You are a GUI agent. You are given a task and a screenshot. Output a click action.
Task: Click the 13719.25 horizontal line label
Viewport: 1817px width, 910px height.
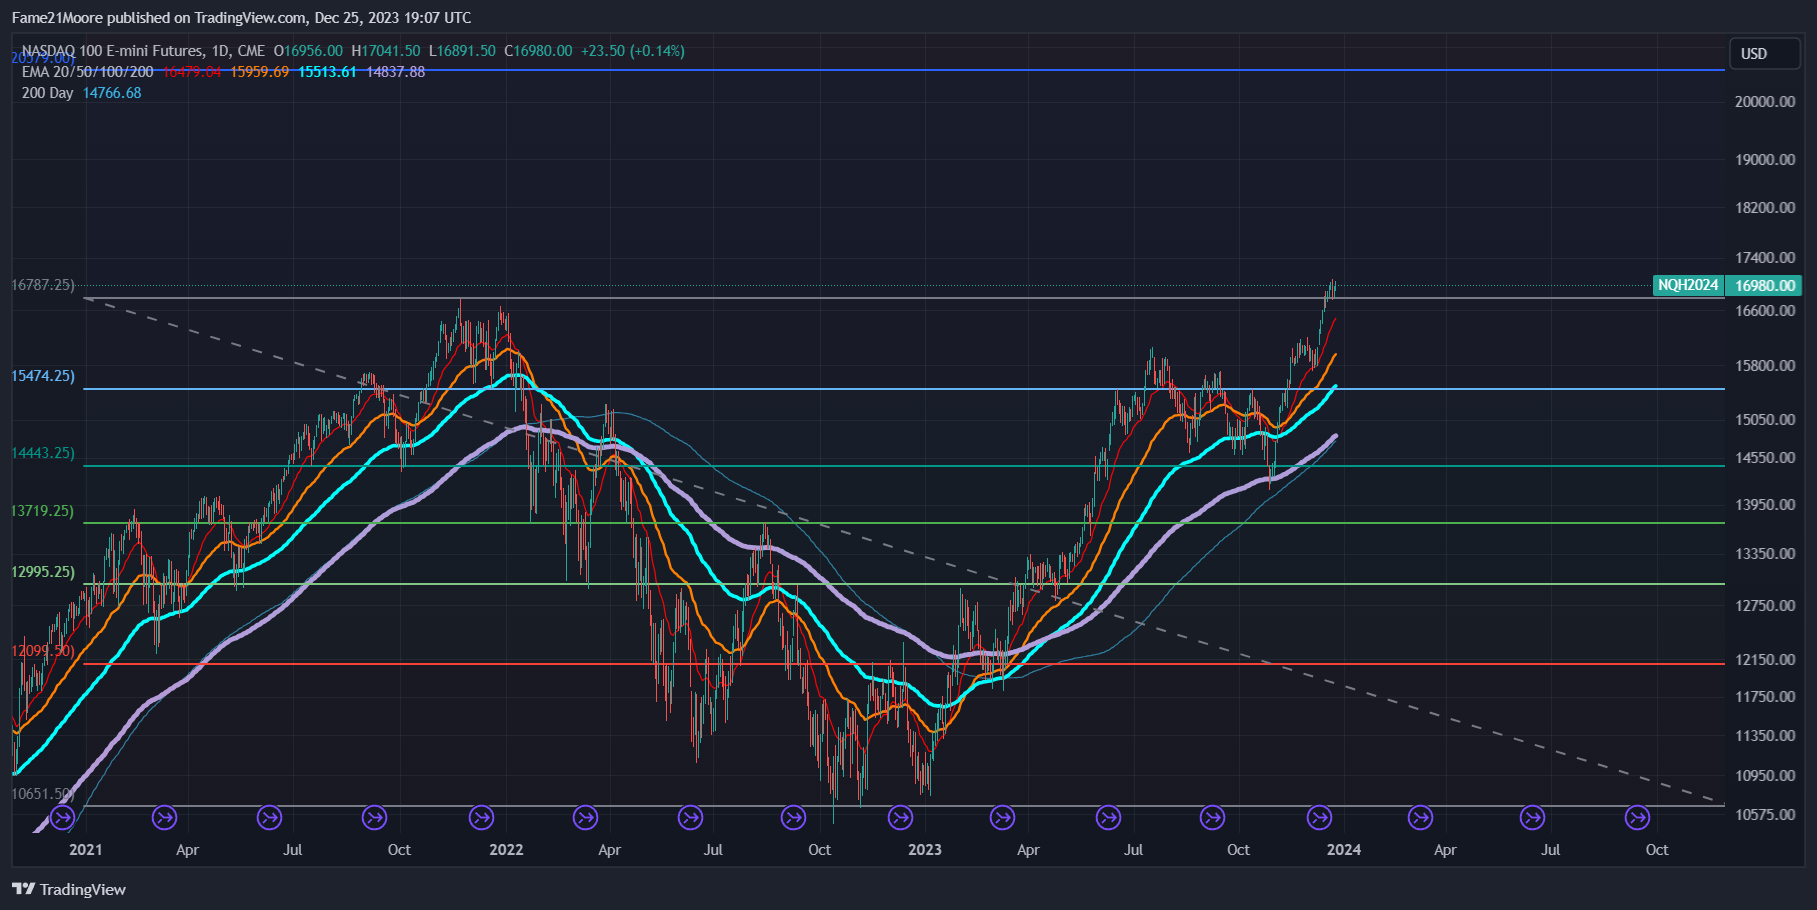click(43, 511)
